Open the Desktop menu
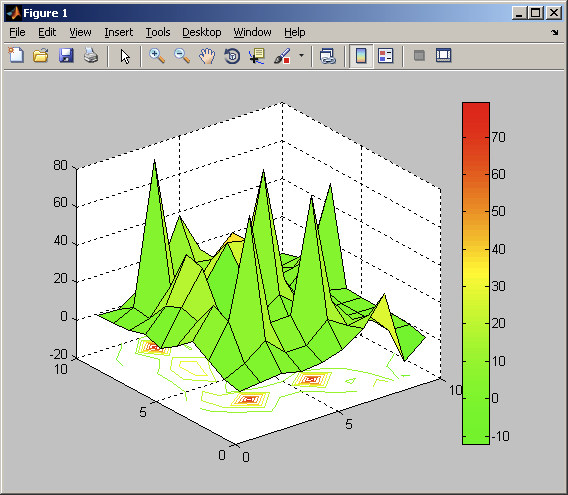The image size is (568, 495). pos(202,32)
